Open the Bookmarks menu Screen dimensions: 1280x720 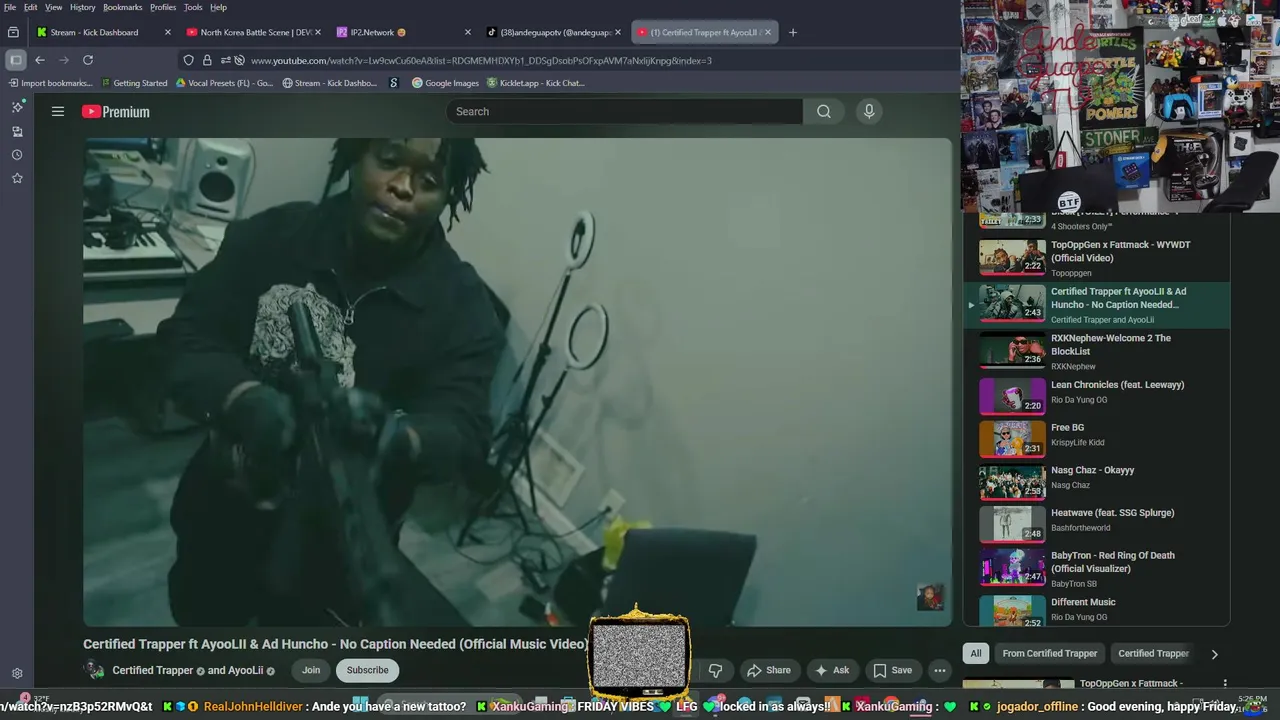coord(123,7)
